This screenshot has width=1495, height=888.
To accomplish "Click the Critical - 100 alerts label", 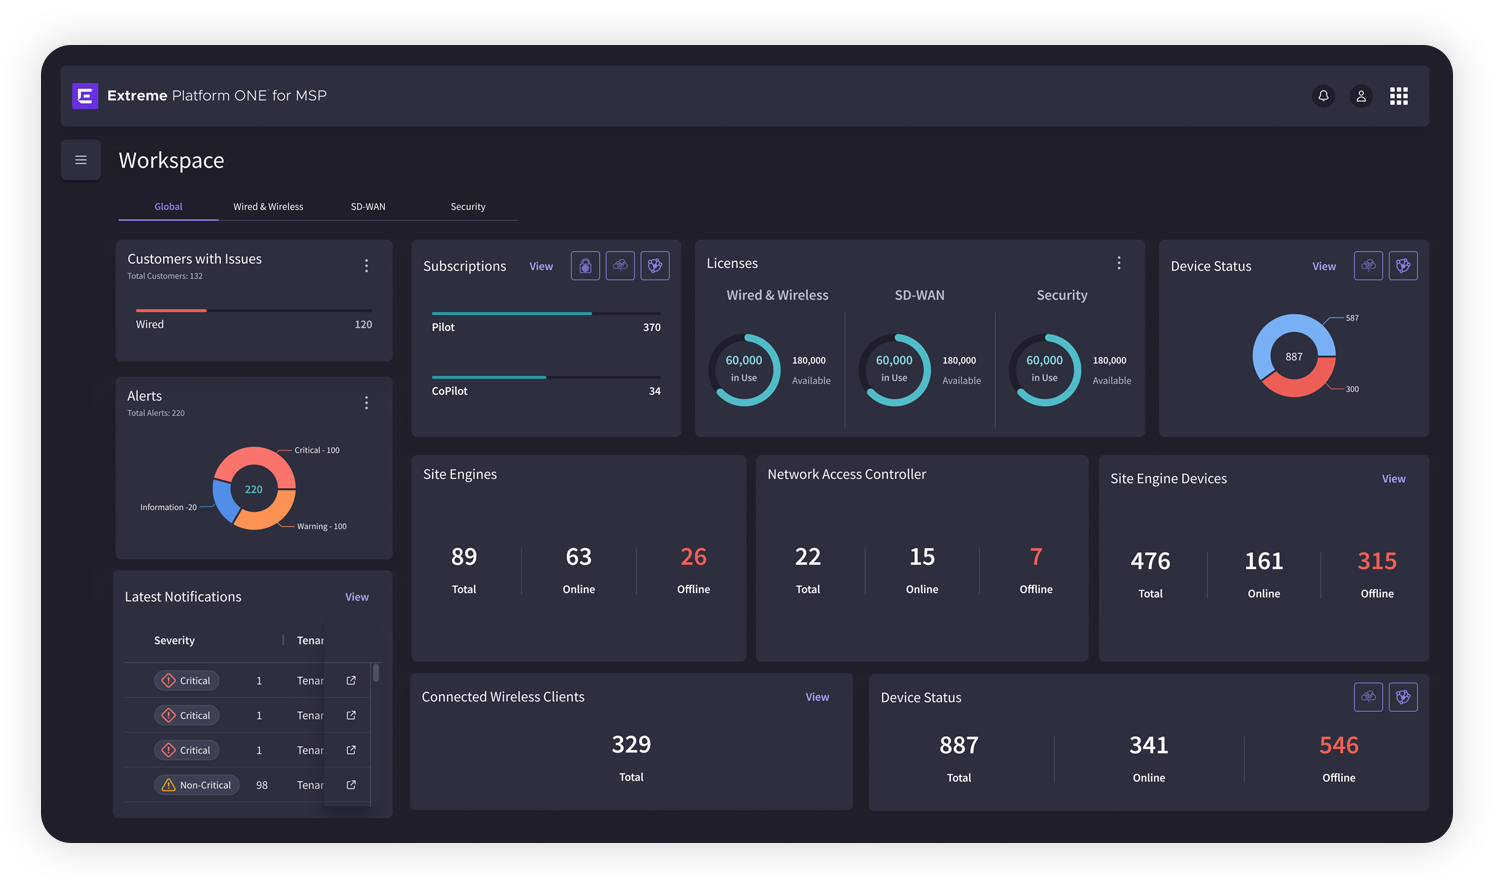I will tap(317, 450).
